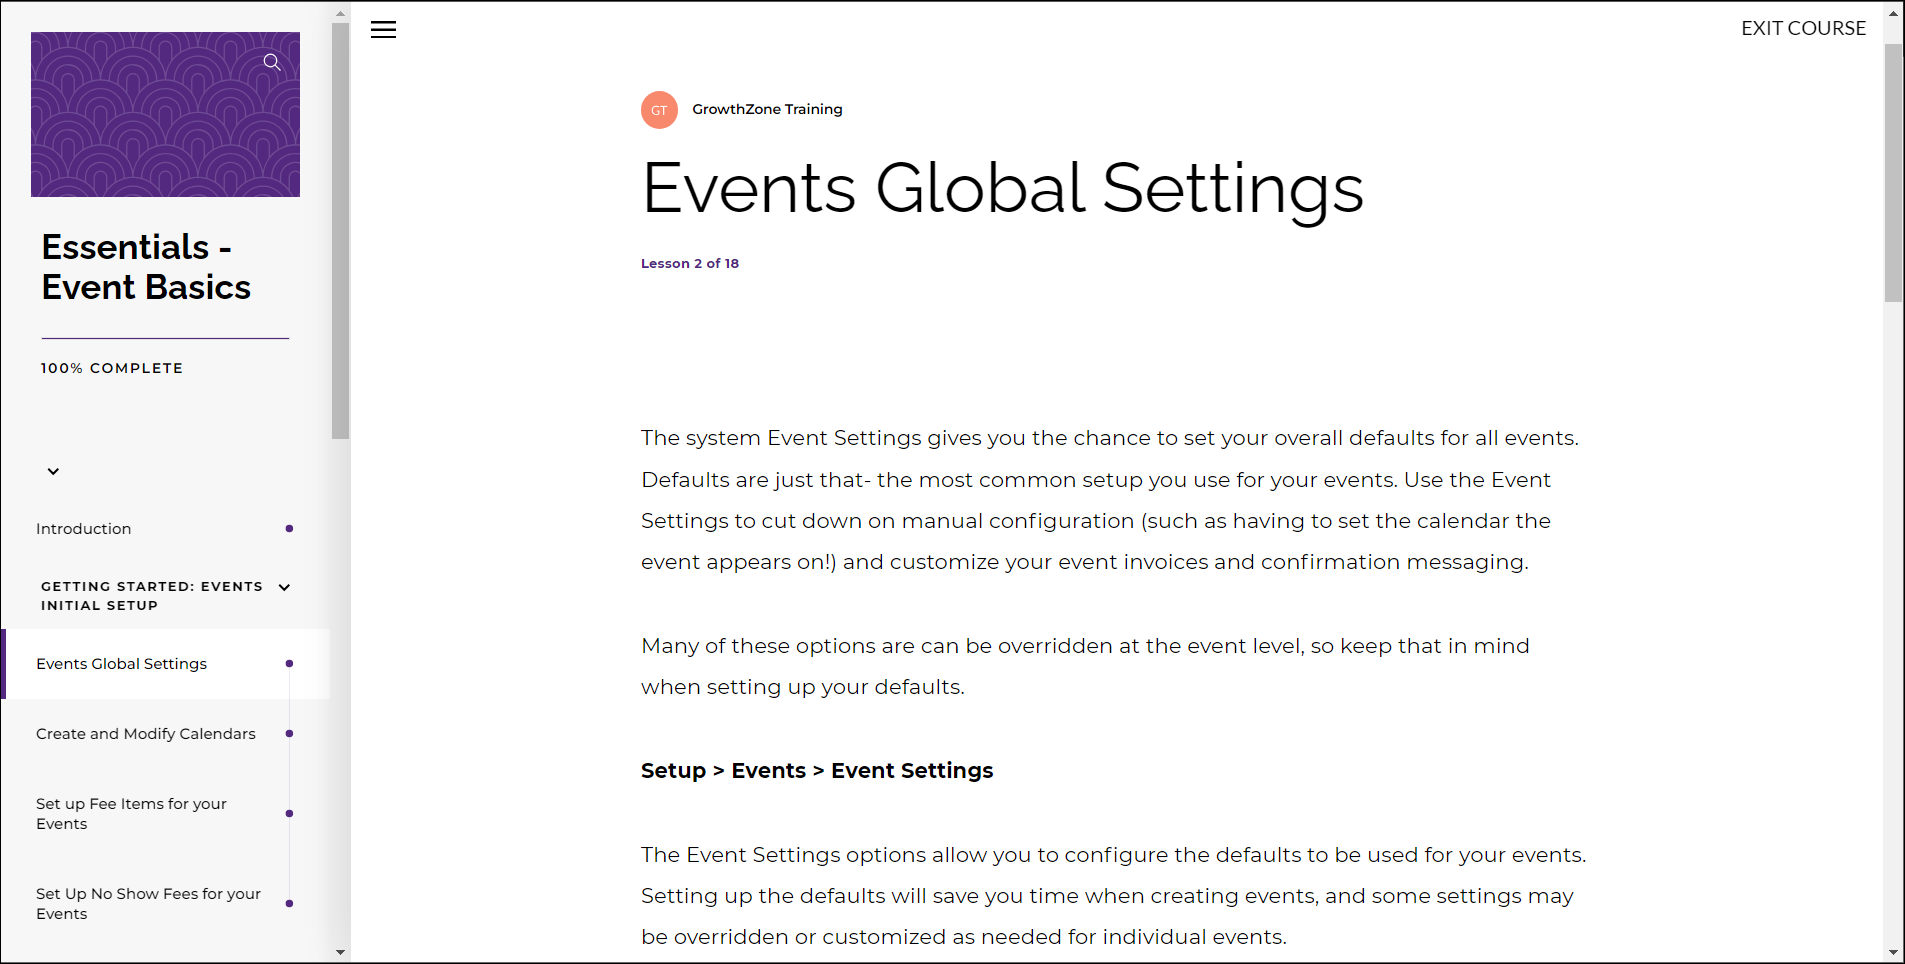Click the Set up Fee Items completion dot
This screenshot has height=964, width=1905.
click(x=289, y=814)
